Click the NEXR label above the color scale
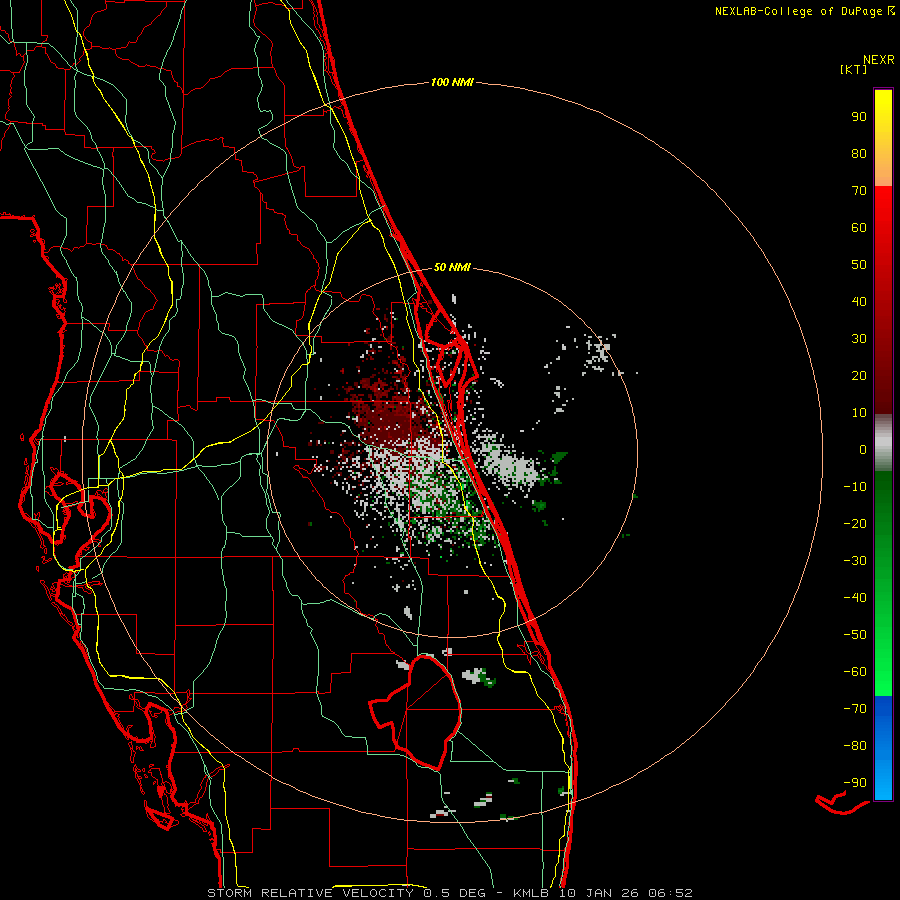This screenshot has height=900, width=900. 879,60
